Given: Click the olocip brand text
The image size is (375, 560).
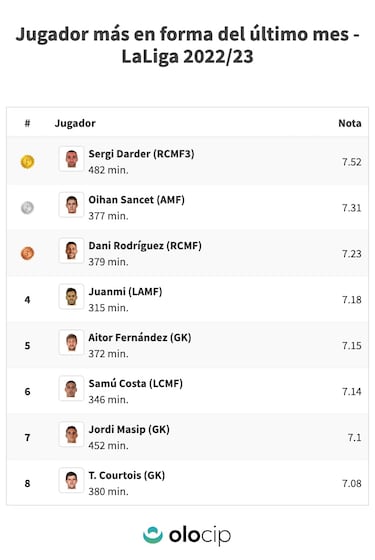Looking at the screenshot, I should [x=200, y=536].
